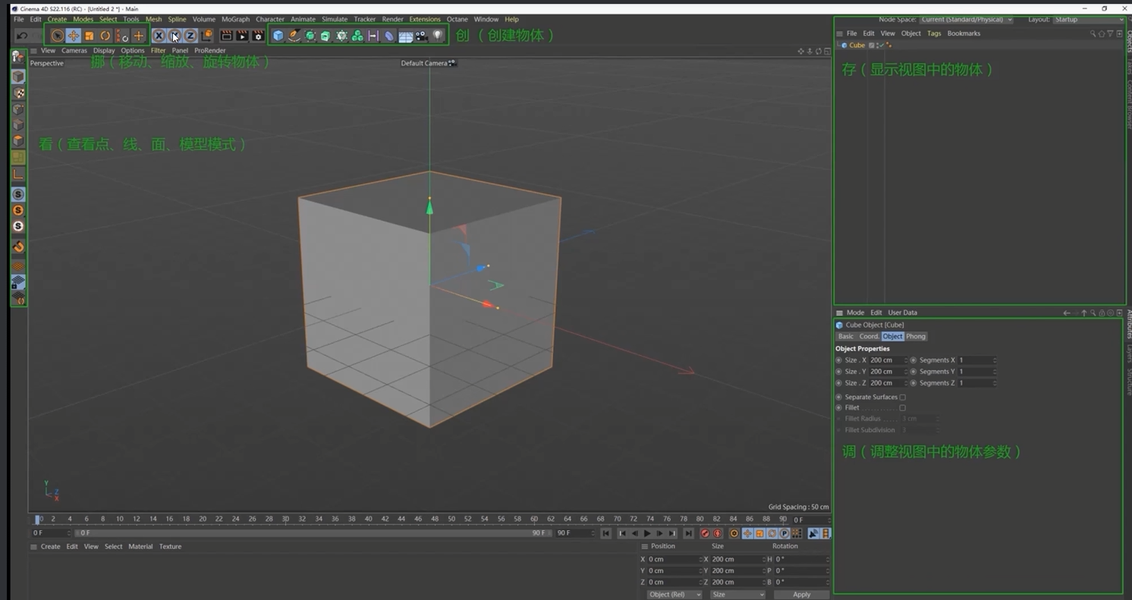1132x600 pixels.
Task: Toggle the Size X animation dot
Action: 839,360
